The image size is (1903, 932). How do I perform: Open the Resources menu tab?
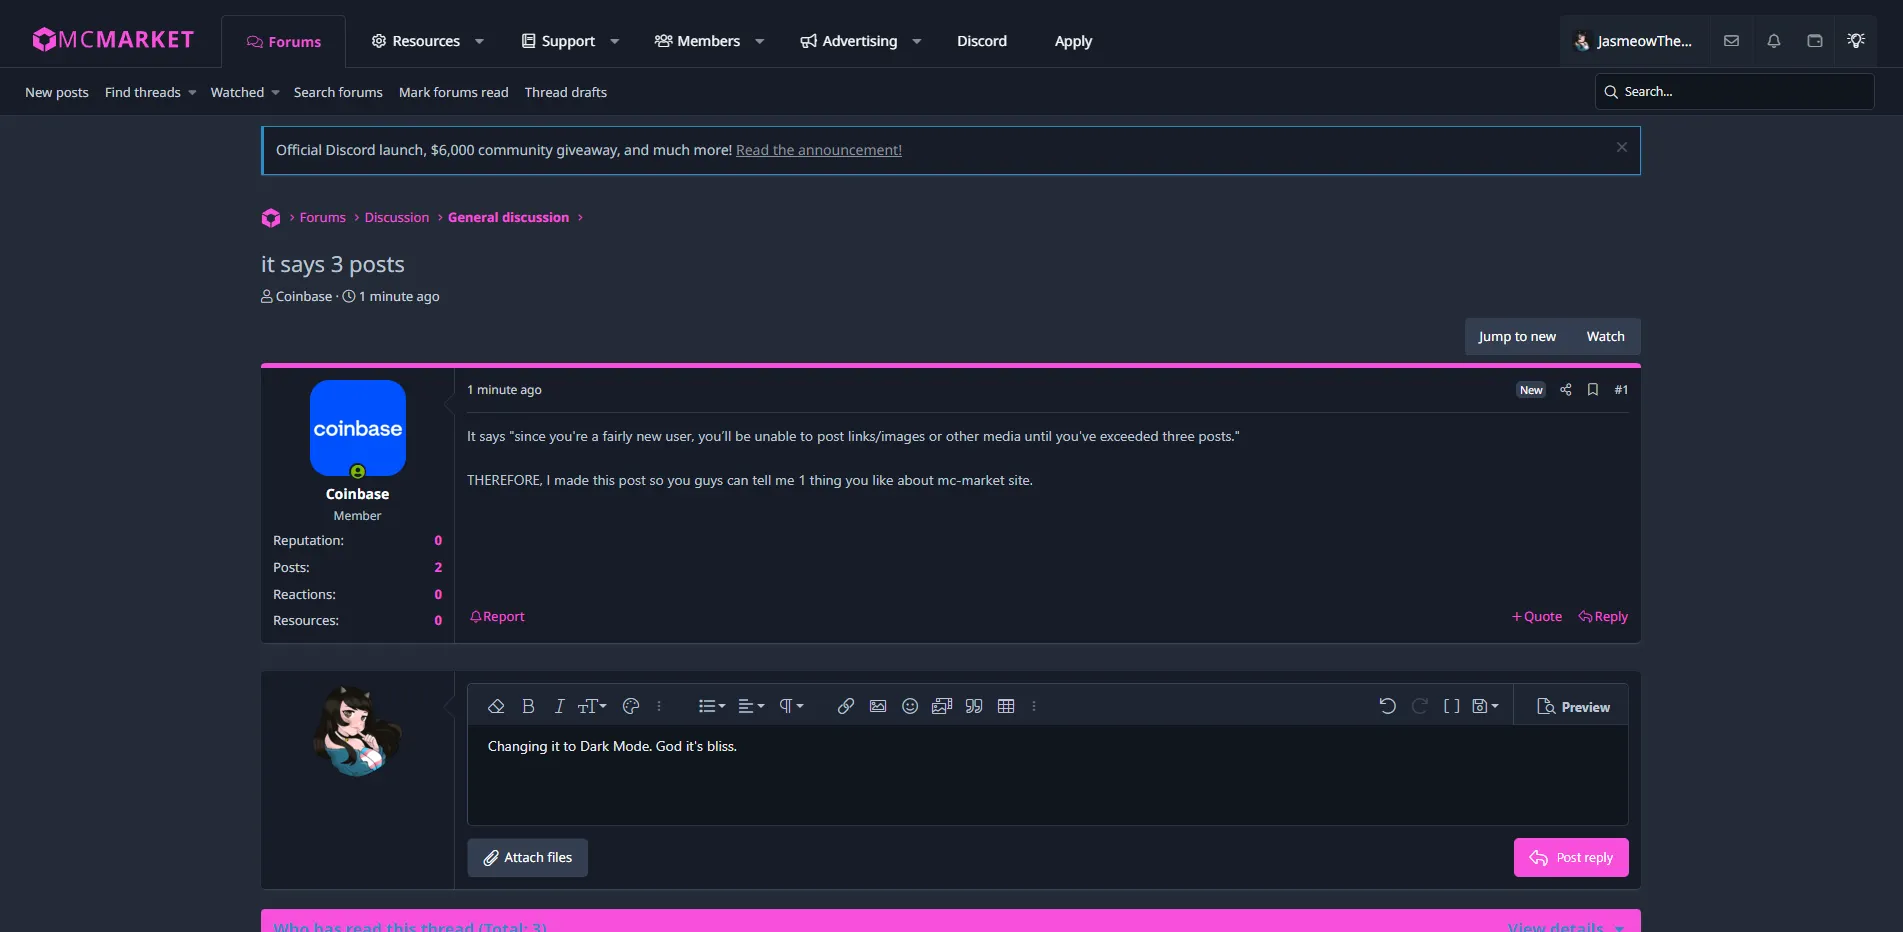click(416, 41)
